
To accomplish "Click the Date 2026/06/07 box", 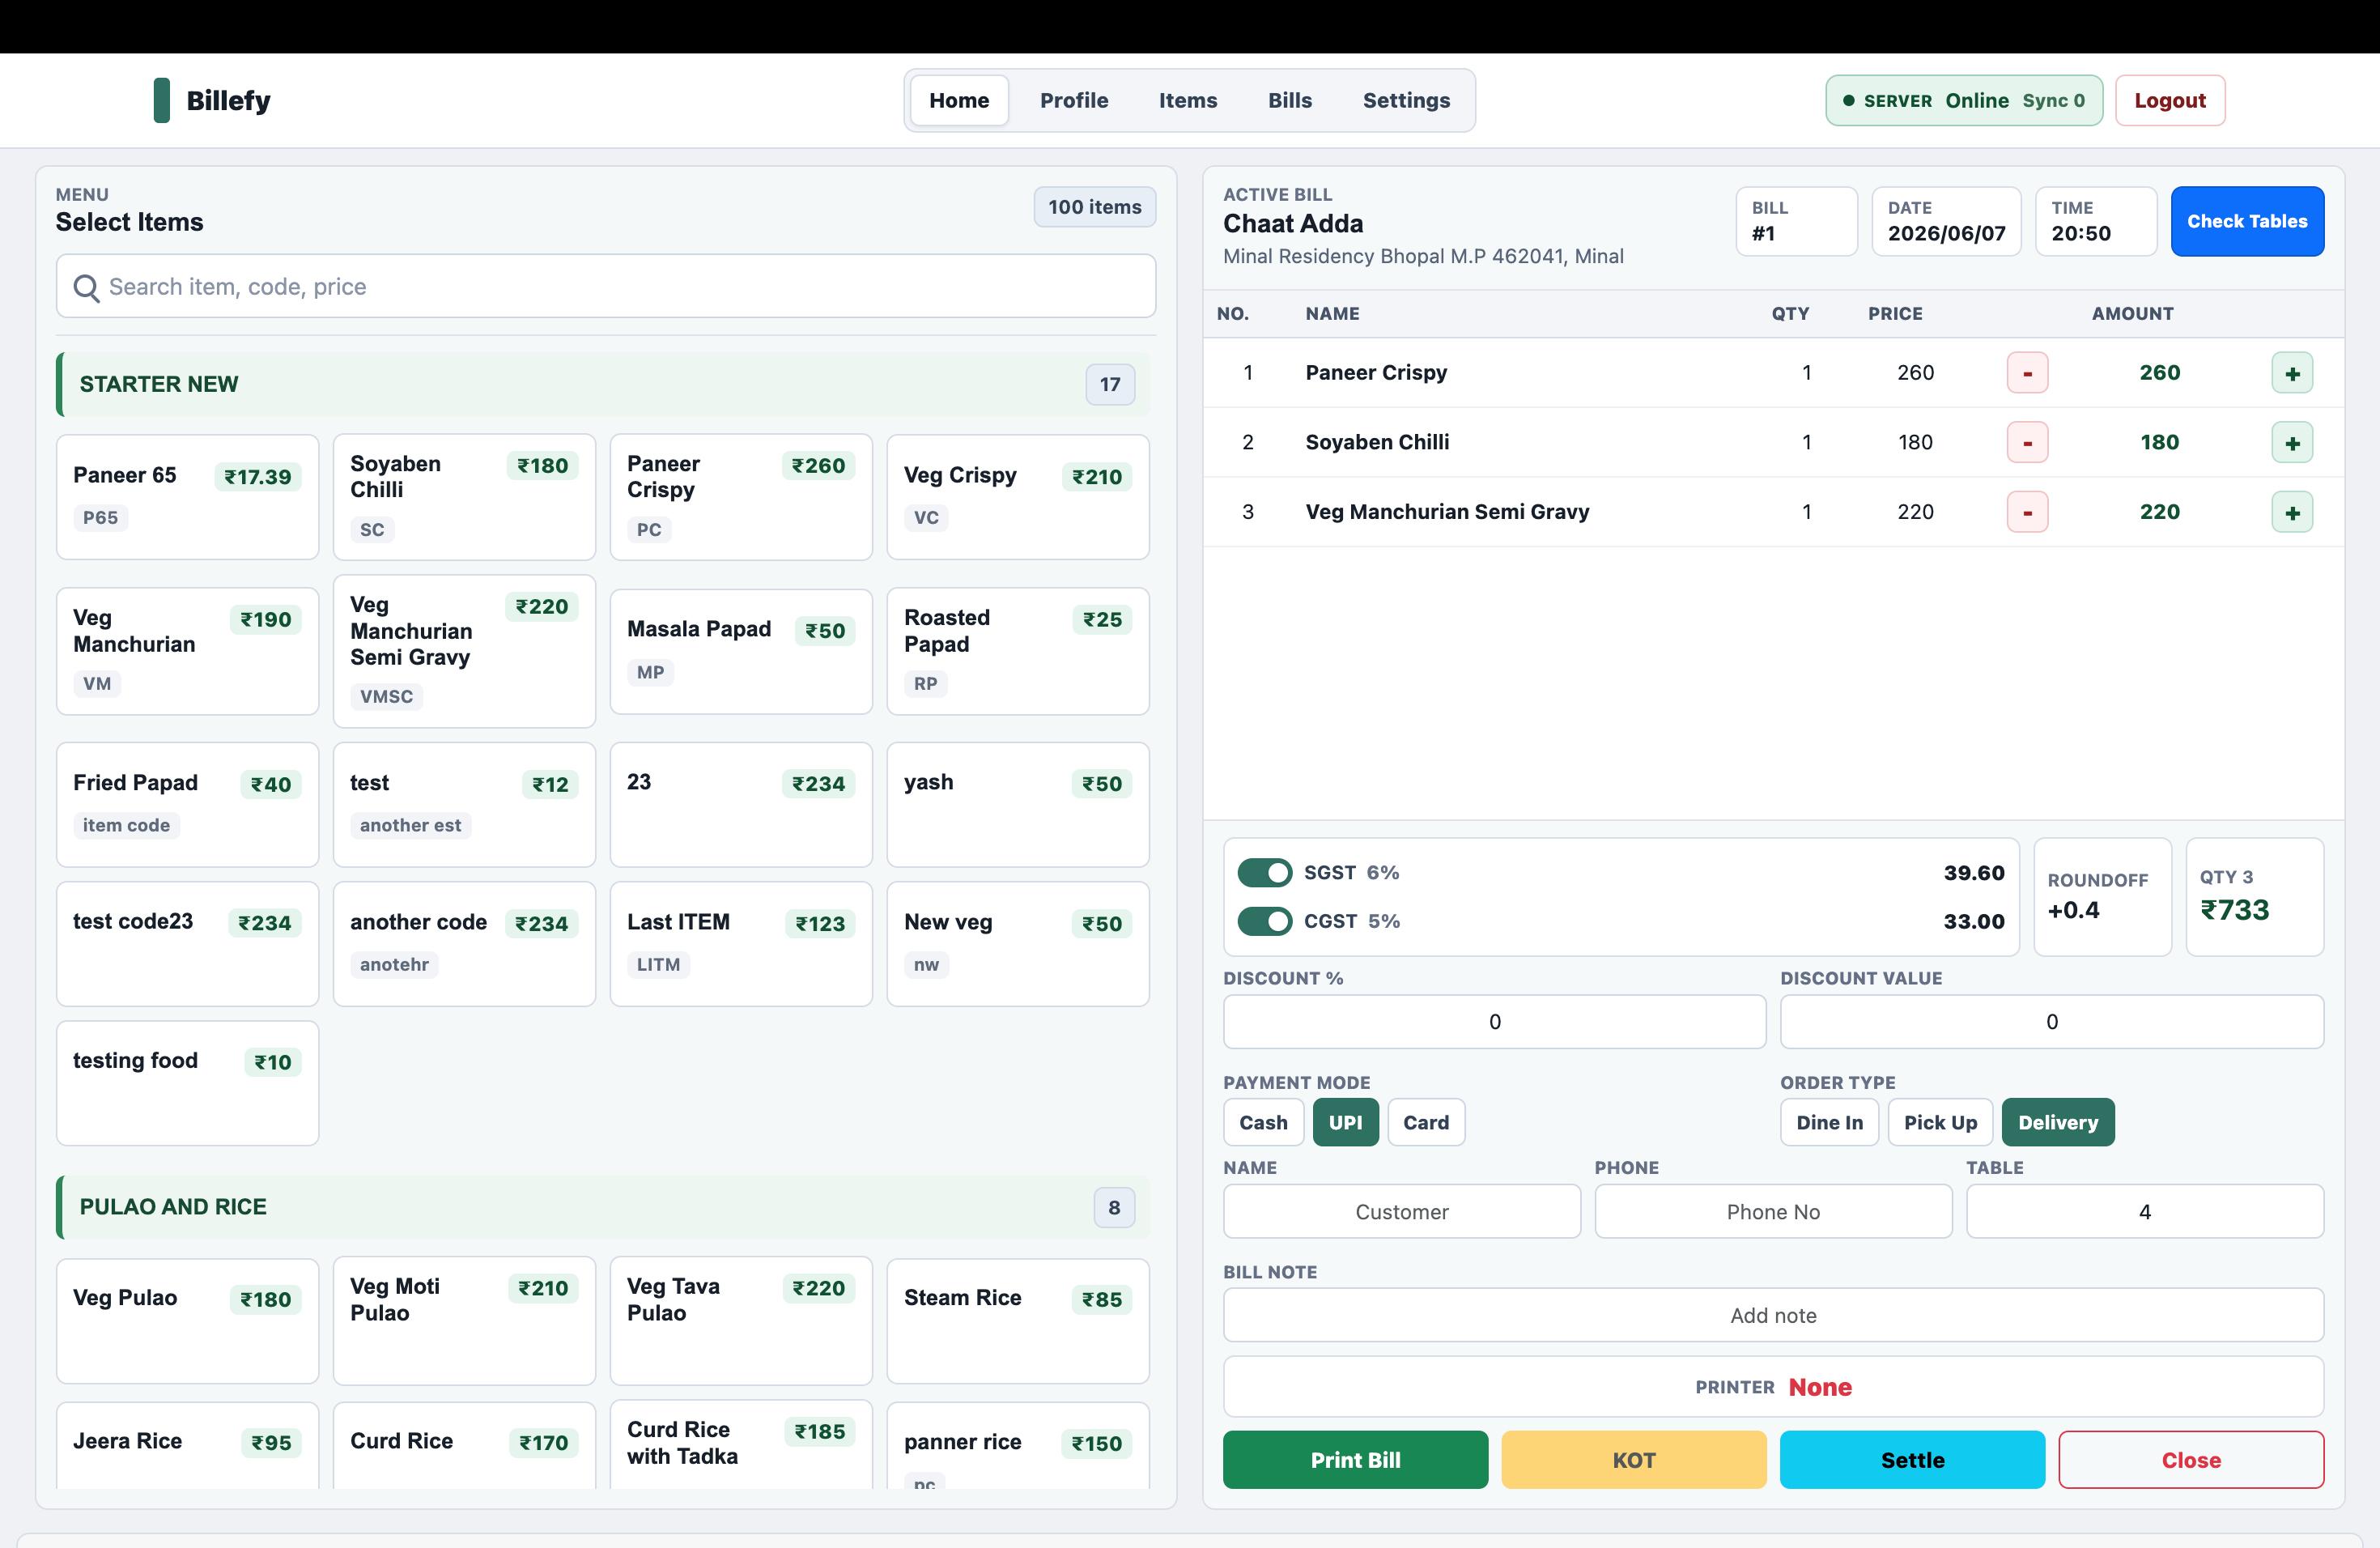I will pyautogui.click(x=1946, y=221).
